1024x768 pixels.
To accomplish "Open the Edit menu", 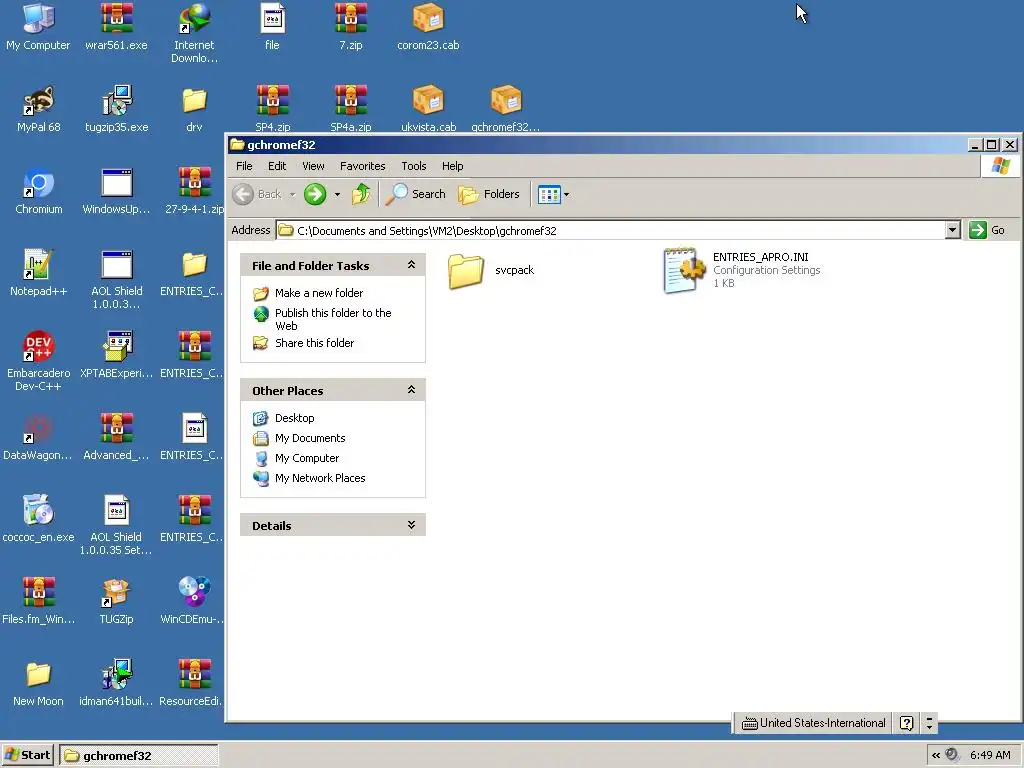I will coord(277,166).
